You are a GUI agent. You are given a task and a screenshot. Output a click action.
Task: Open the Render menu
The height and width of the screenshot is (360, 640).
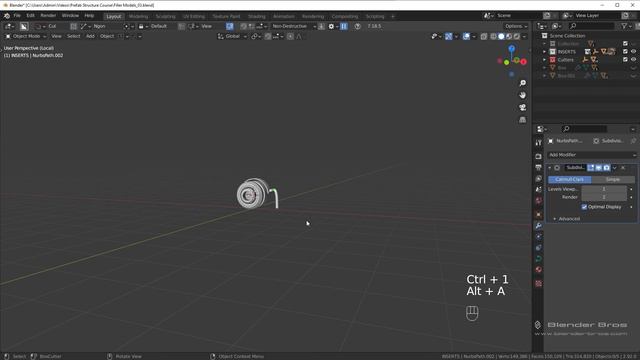point(48,16)
